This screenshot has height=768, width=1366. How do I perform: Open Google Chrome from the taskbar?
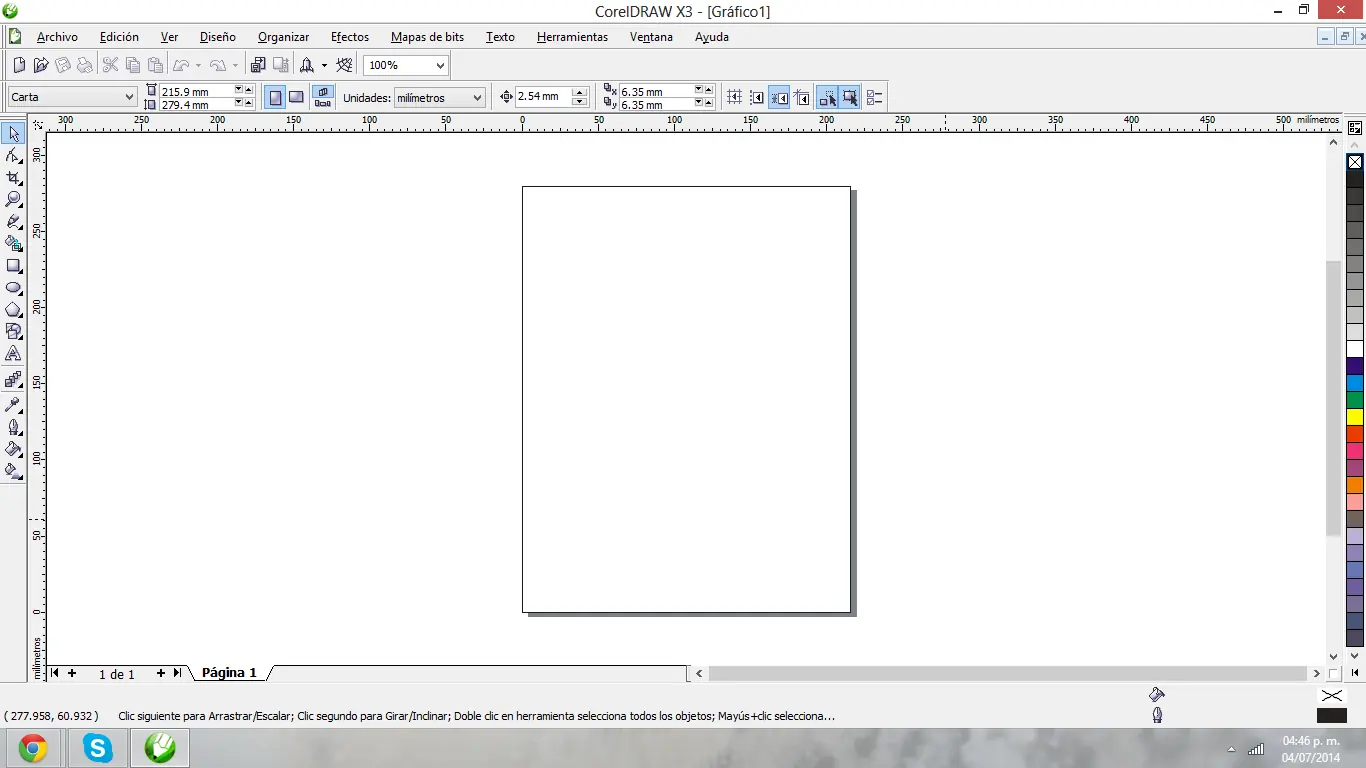(33, 748)
